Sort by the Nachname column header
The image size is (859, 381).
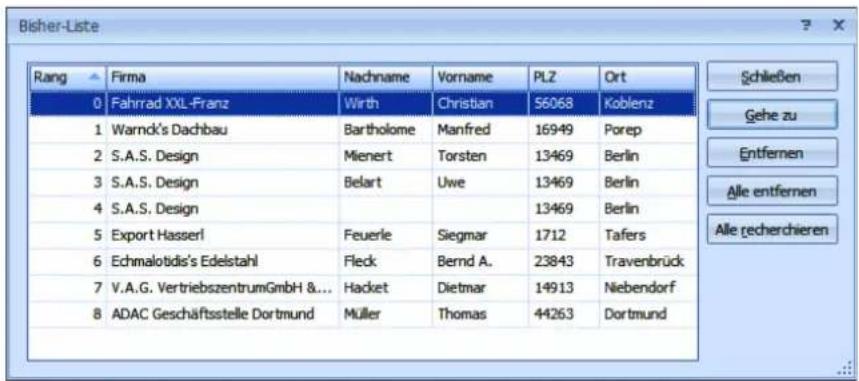386,78
